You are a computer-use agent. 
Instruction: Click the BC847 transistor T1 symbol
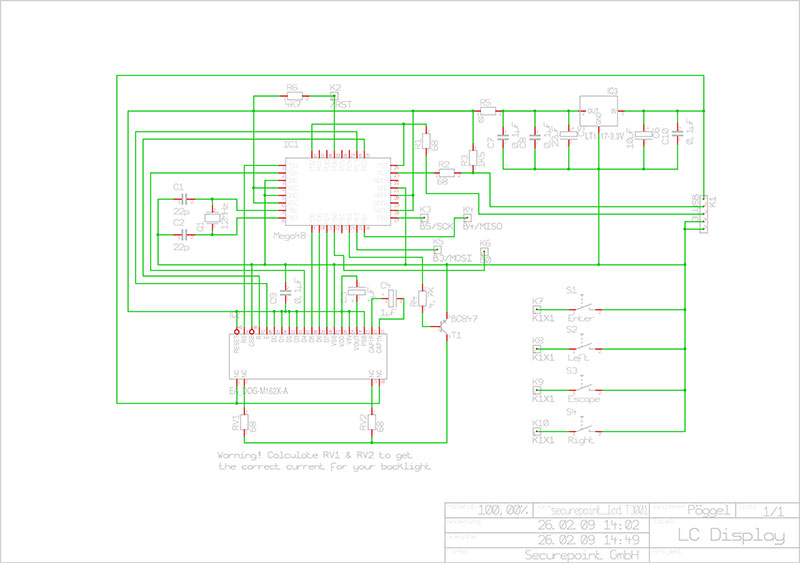pyautogui.click(x=444, y=326)
